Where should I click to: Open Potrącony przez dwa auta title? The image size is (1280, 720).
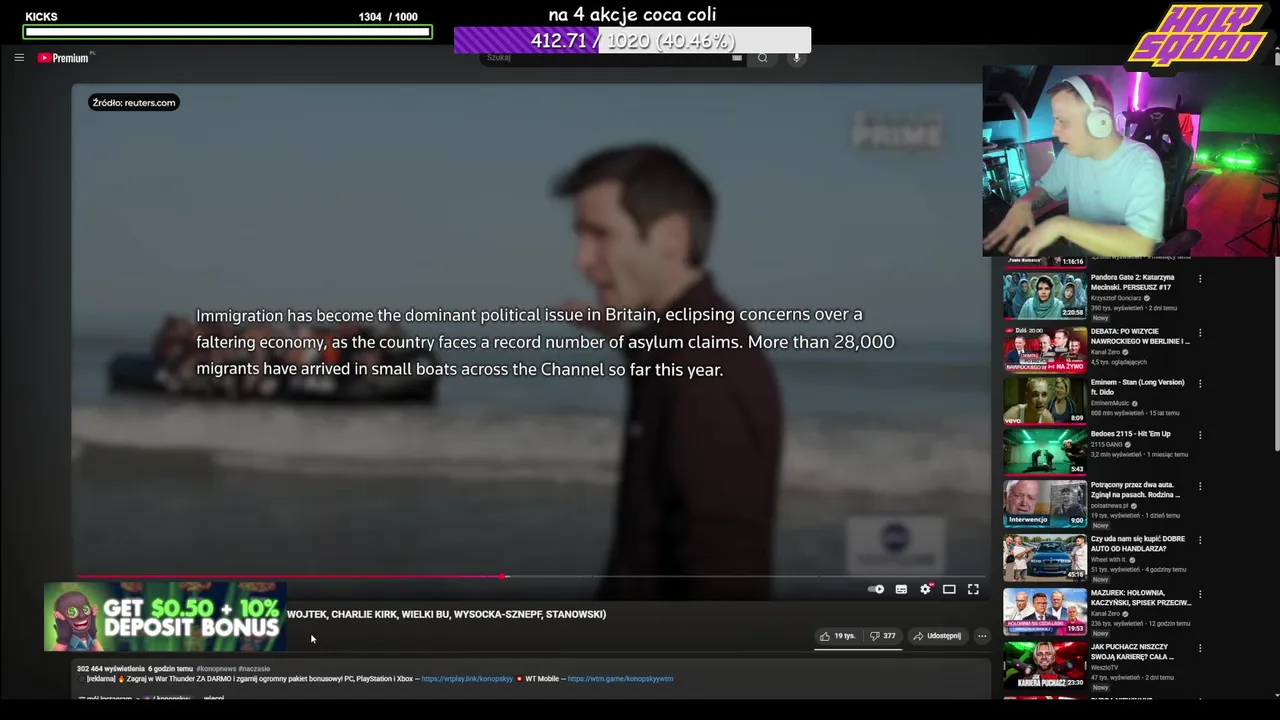(x=1135, y=490)
